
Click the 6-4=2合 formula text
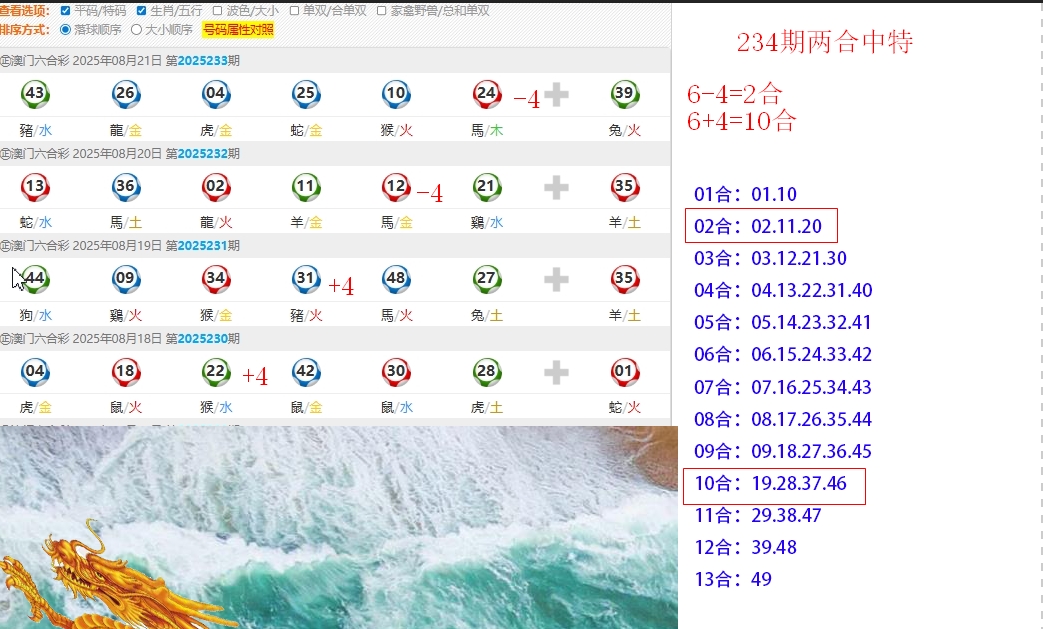tap(734, 94)
